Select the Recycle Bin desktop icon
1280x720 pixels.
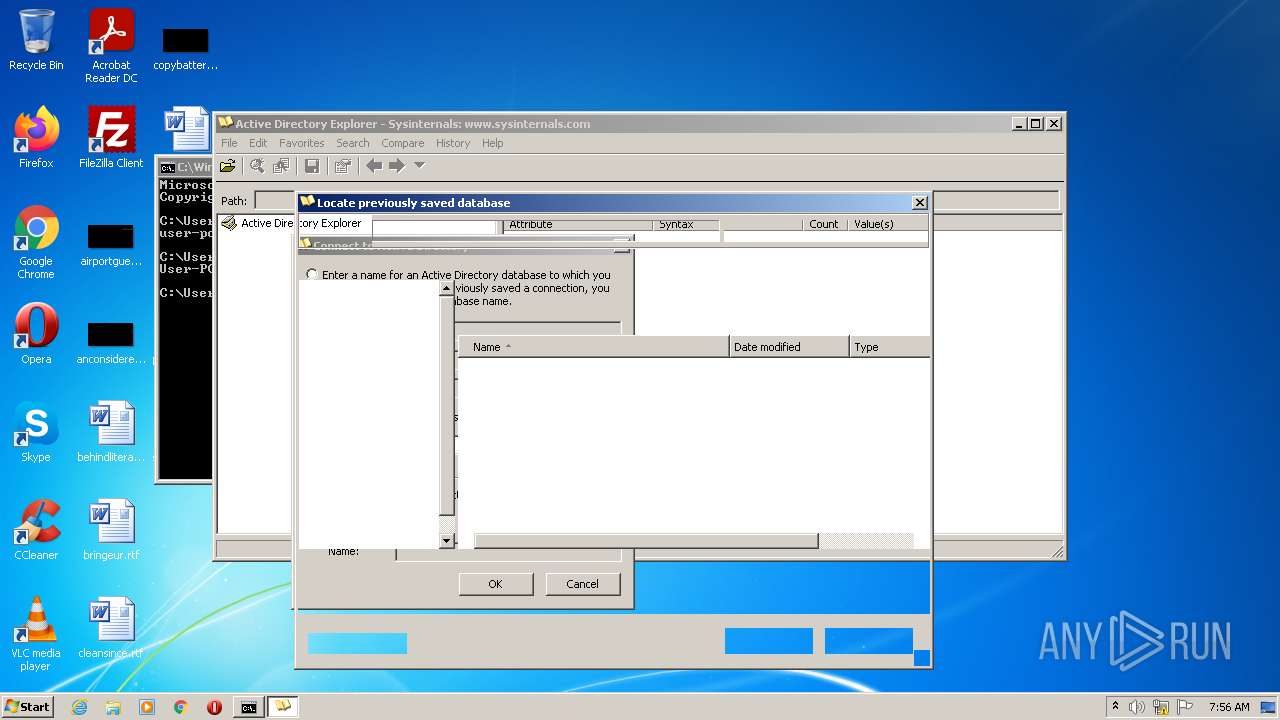tap(36, 40)
